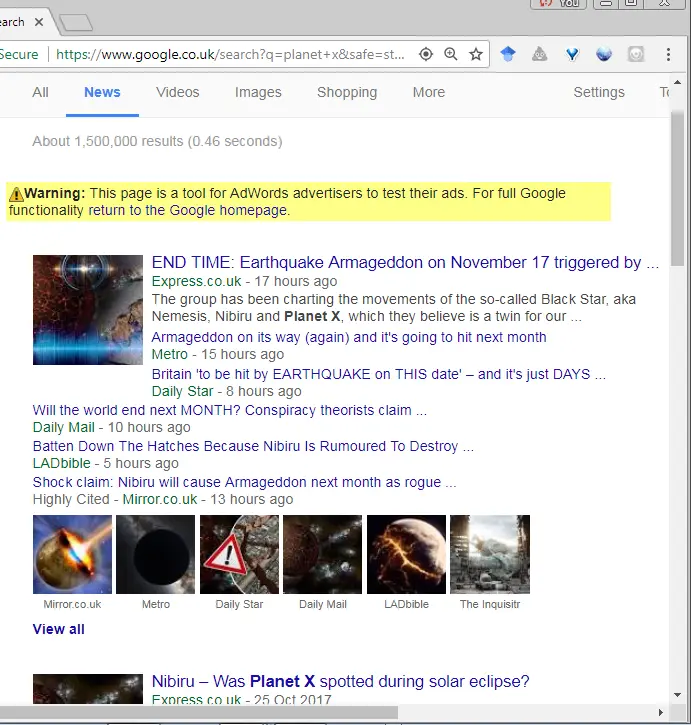
Task: Switch to the Shopping tab
Action: pos(347,92)
